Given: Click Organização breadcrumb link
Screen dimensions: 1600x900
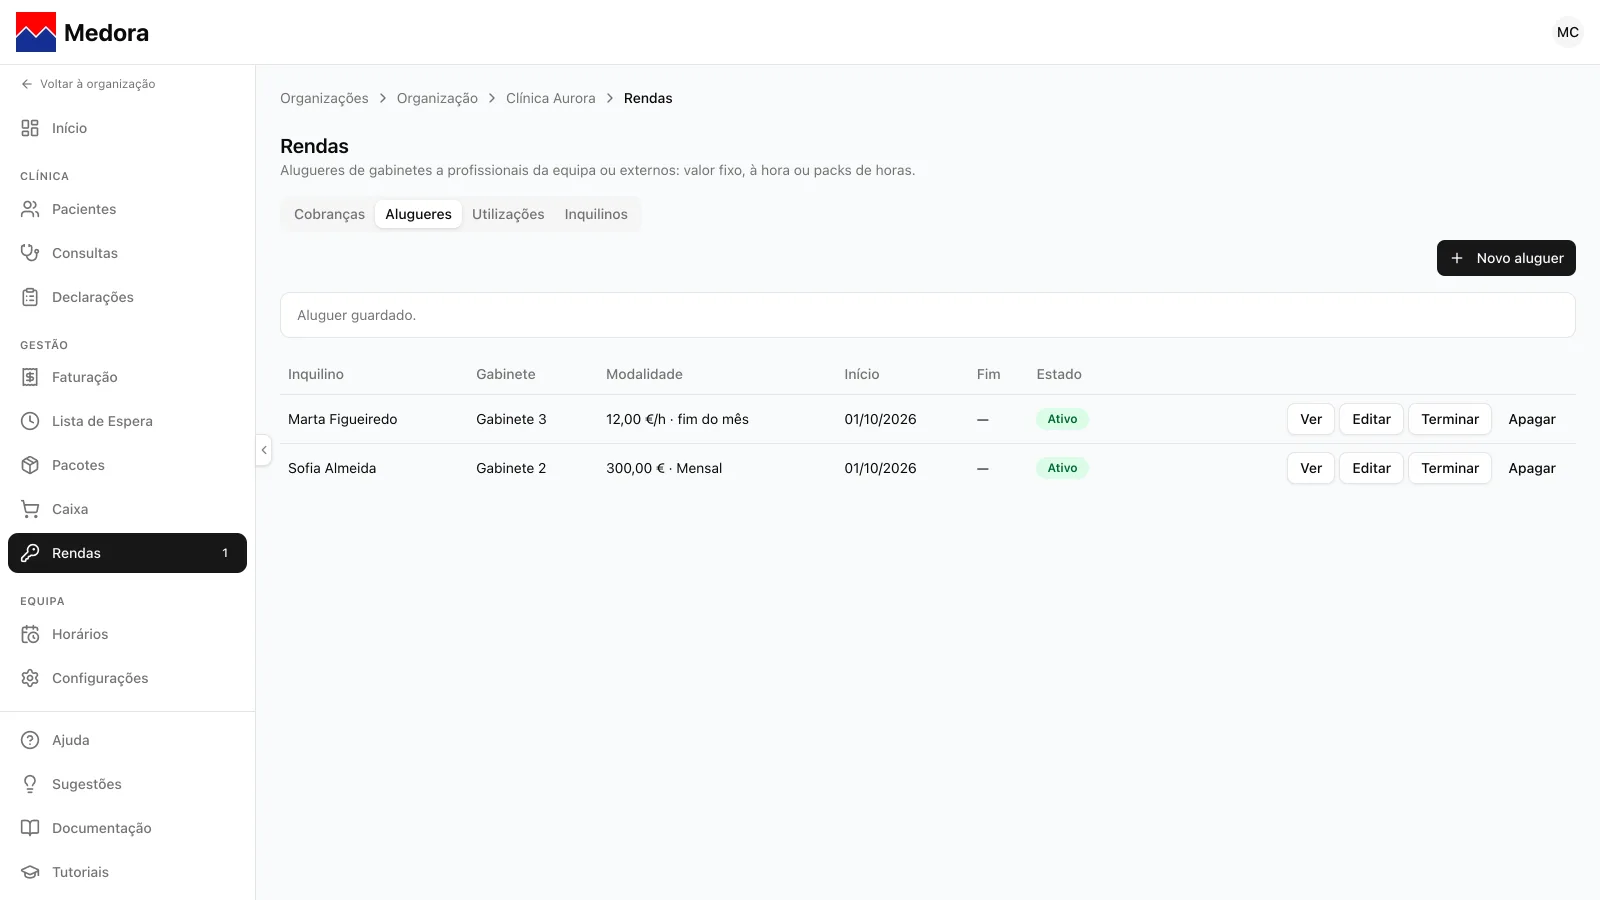Looking at the screenshot, I should [x=437, y=98].
